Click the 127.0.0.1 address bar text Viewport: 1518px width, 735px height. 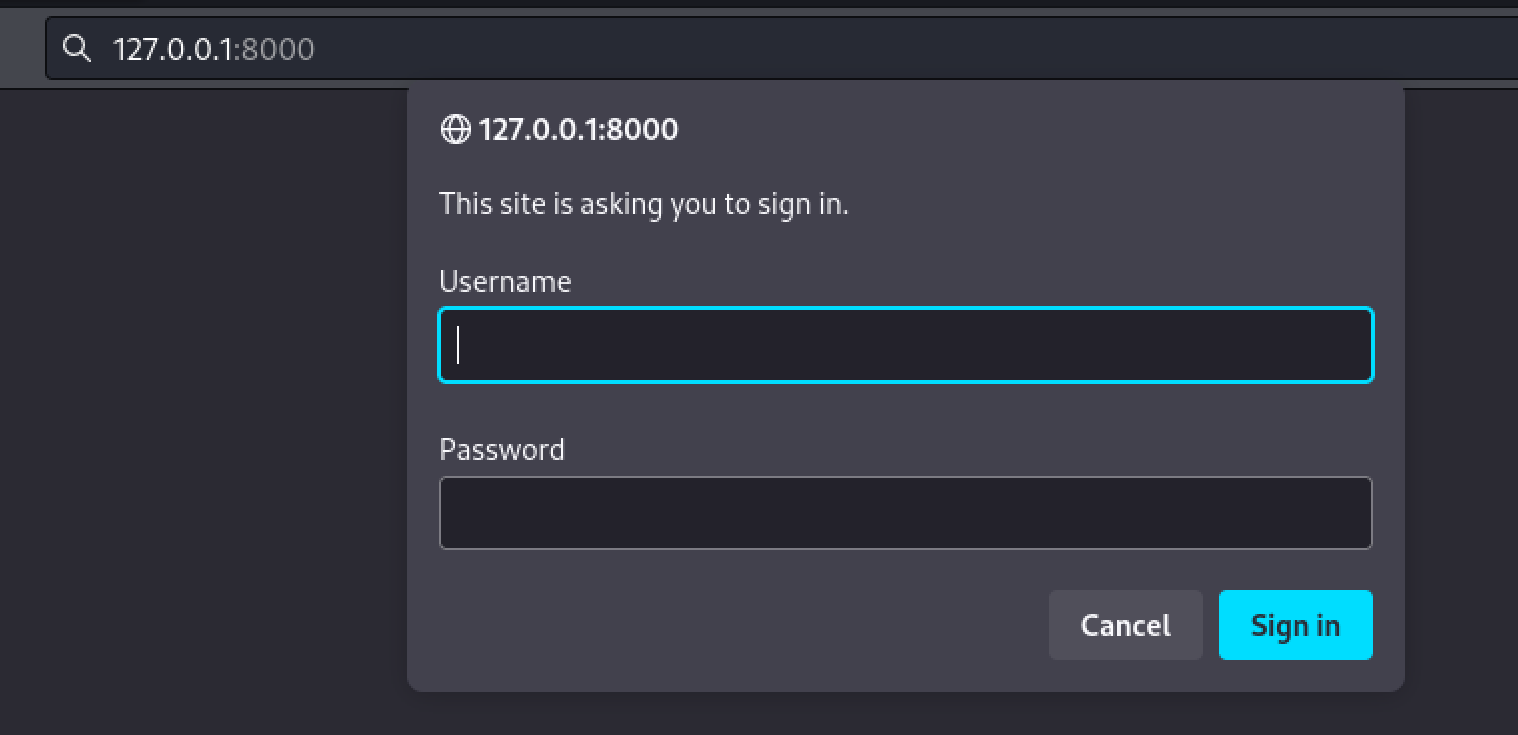coord(171,48)
